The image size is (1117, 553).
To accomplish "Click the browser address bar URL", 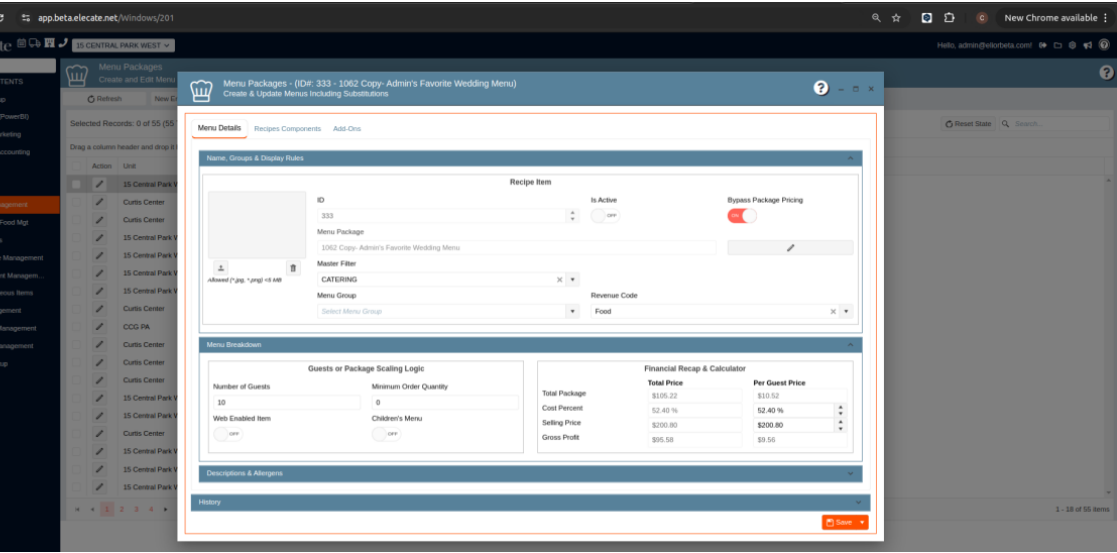I will [x=106, y=18].
